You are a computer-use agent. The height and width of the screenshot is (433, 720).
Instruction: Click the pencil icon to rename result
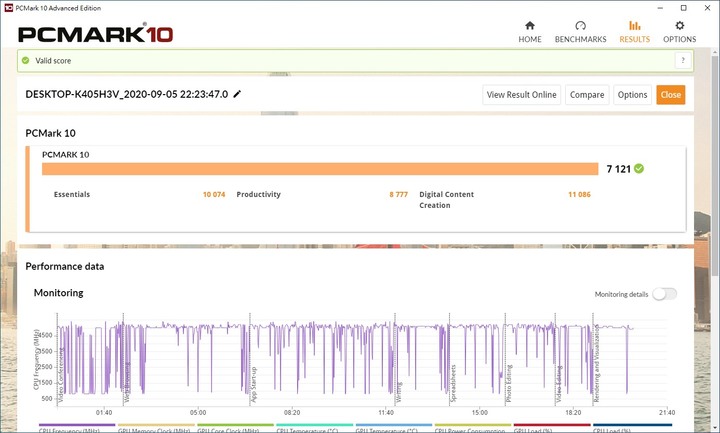tap(237, 94)
